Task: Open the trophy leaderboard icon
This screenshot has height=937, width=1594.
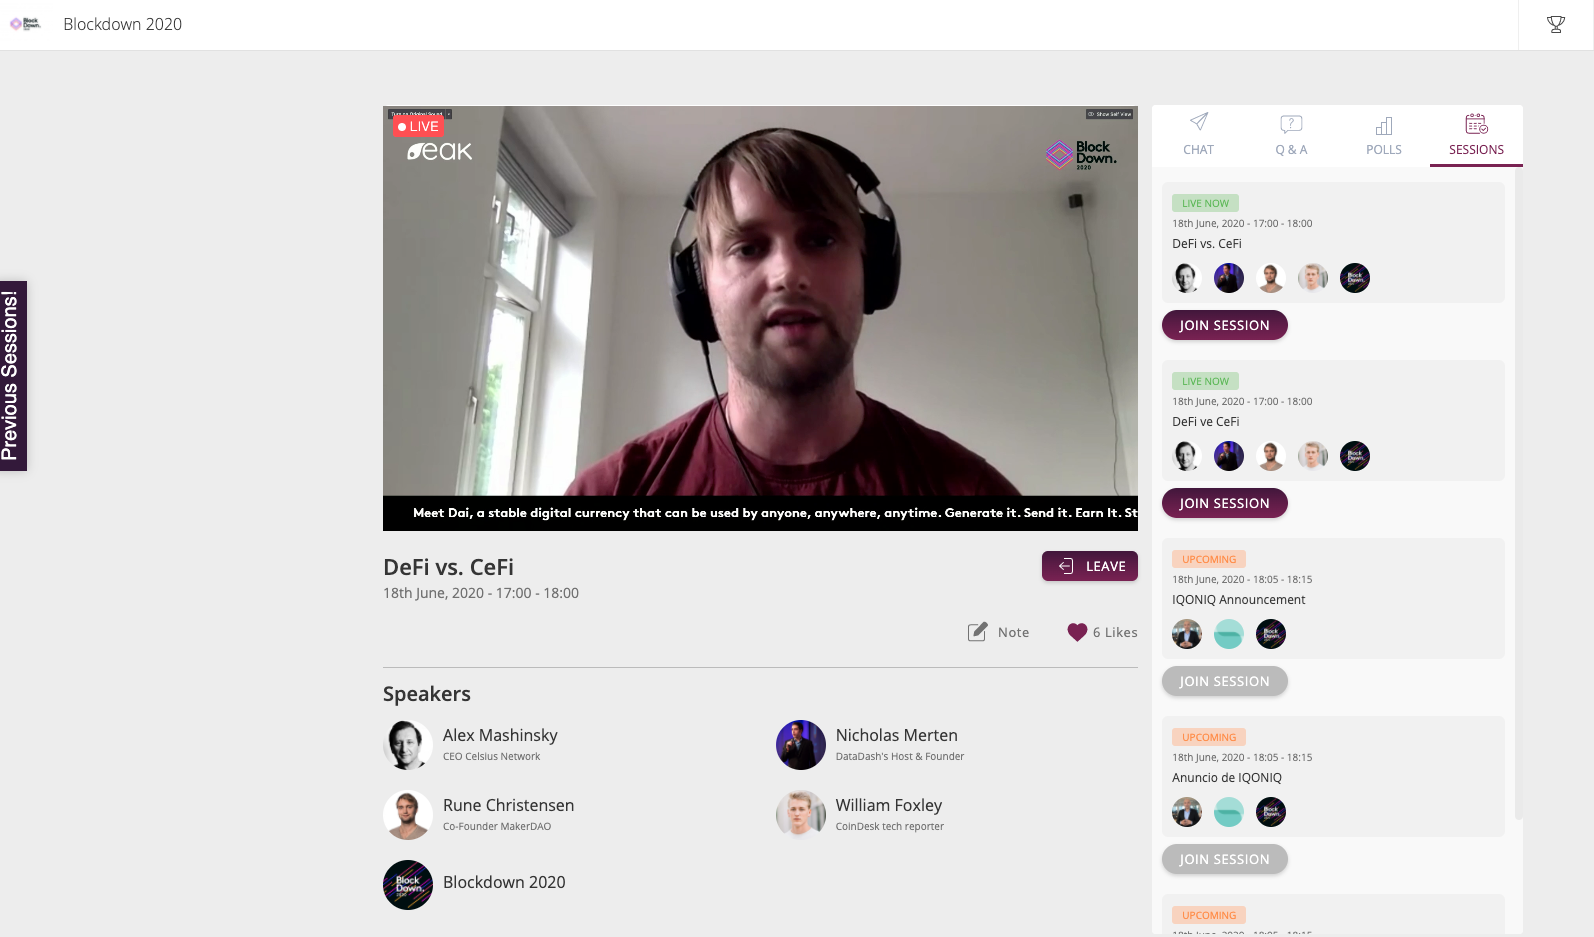Action: [1555, 24]
